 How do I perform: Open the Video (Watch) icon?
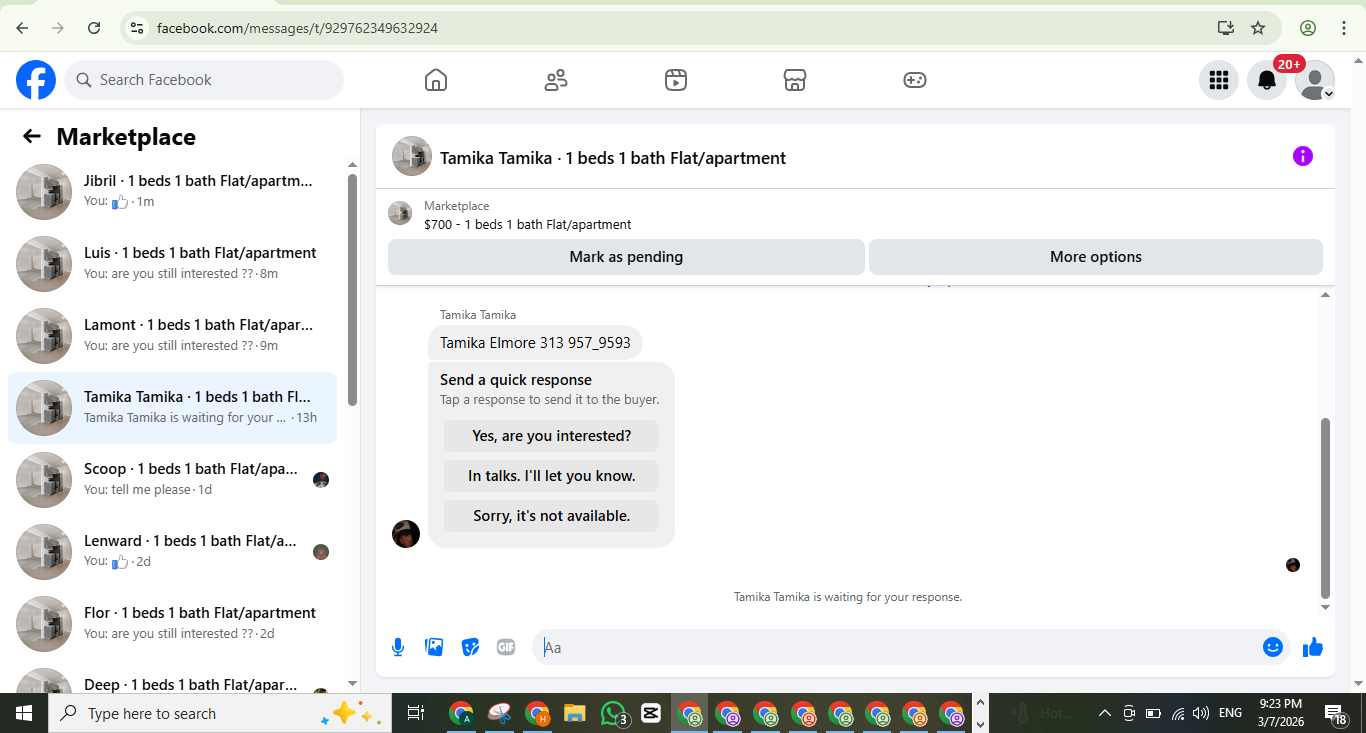click(x=676, y=80)
